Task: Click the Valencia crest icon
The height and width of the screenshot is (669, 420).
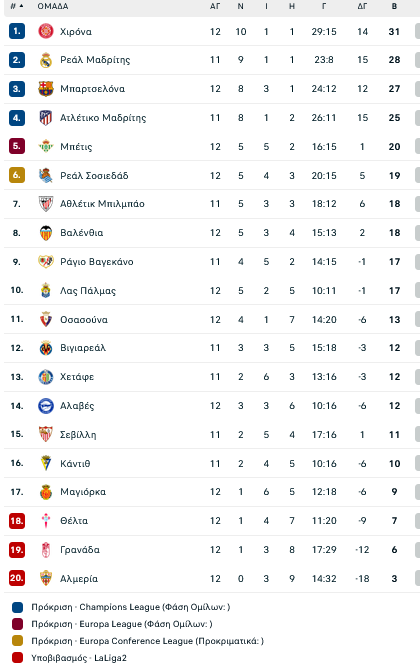Action: tap(46, 233)
